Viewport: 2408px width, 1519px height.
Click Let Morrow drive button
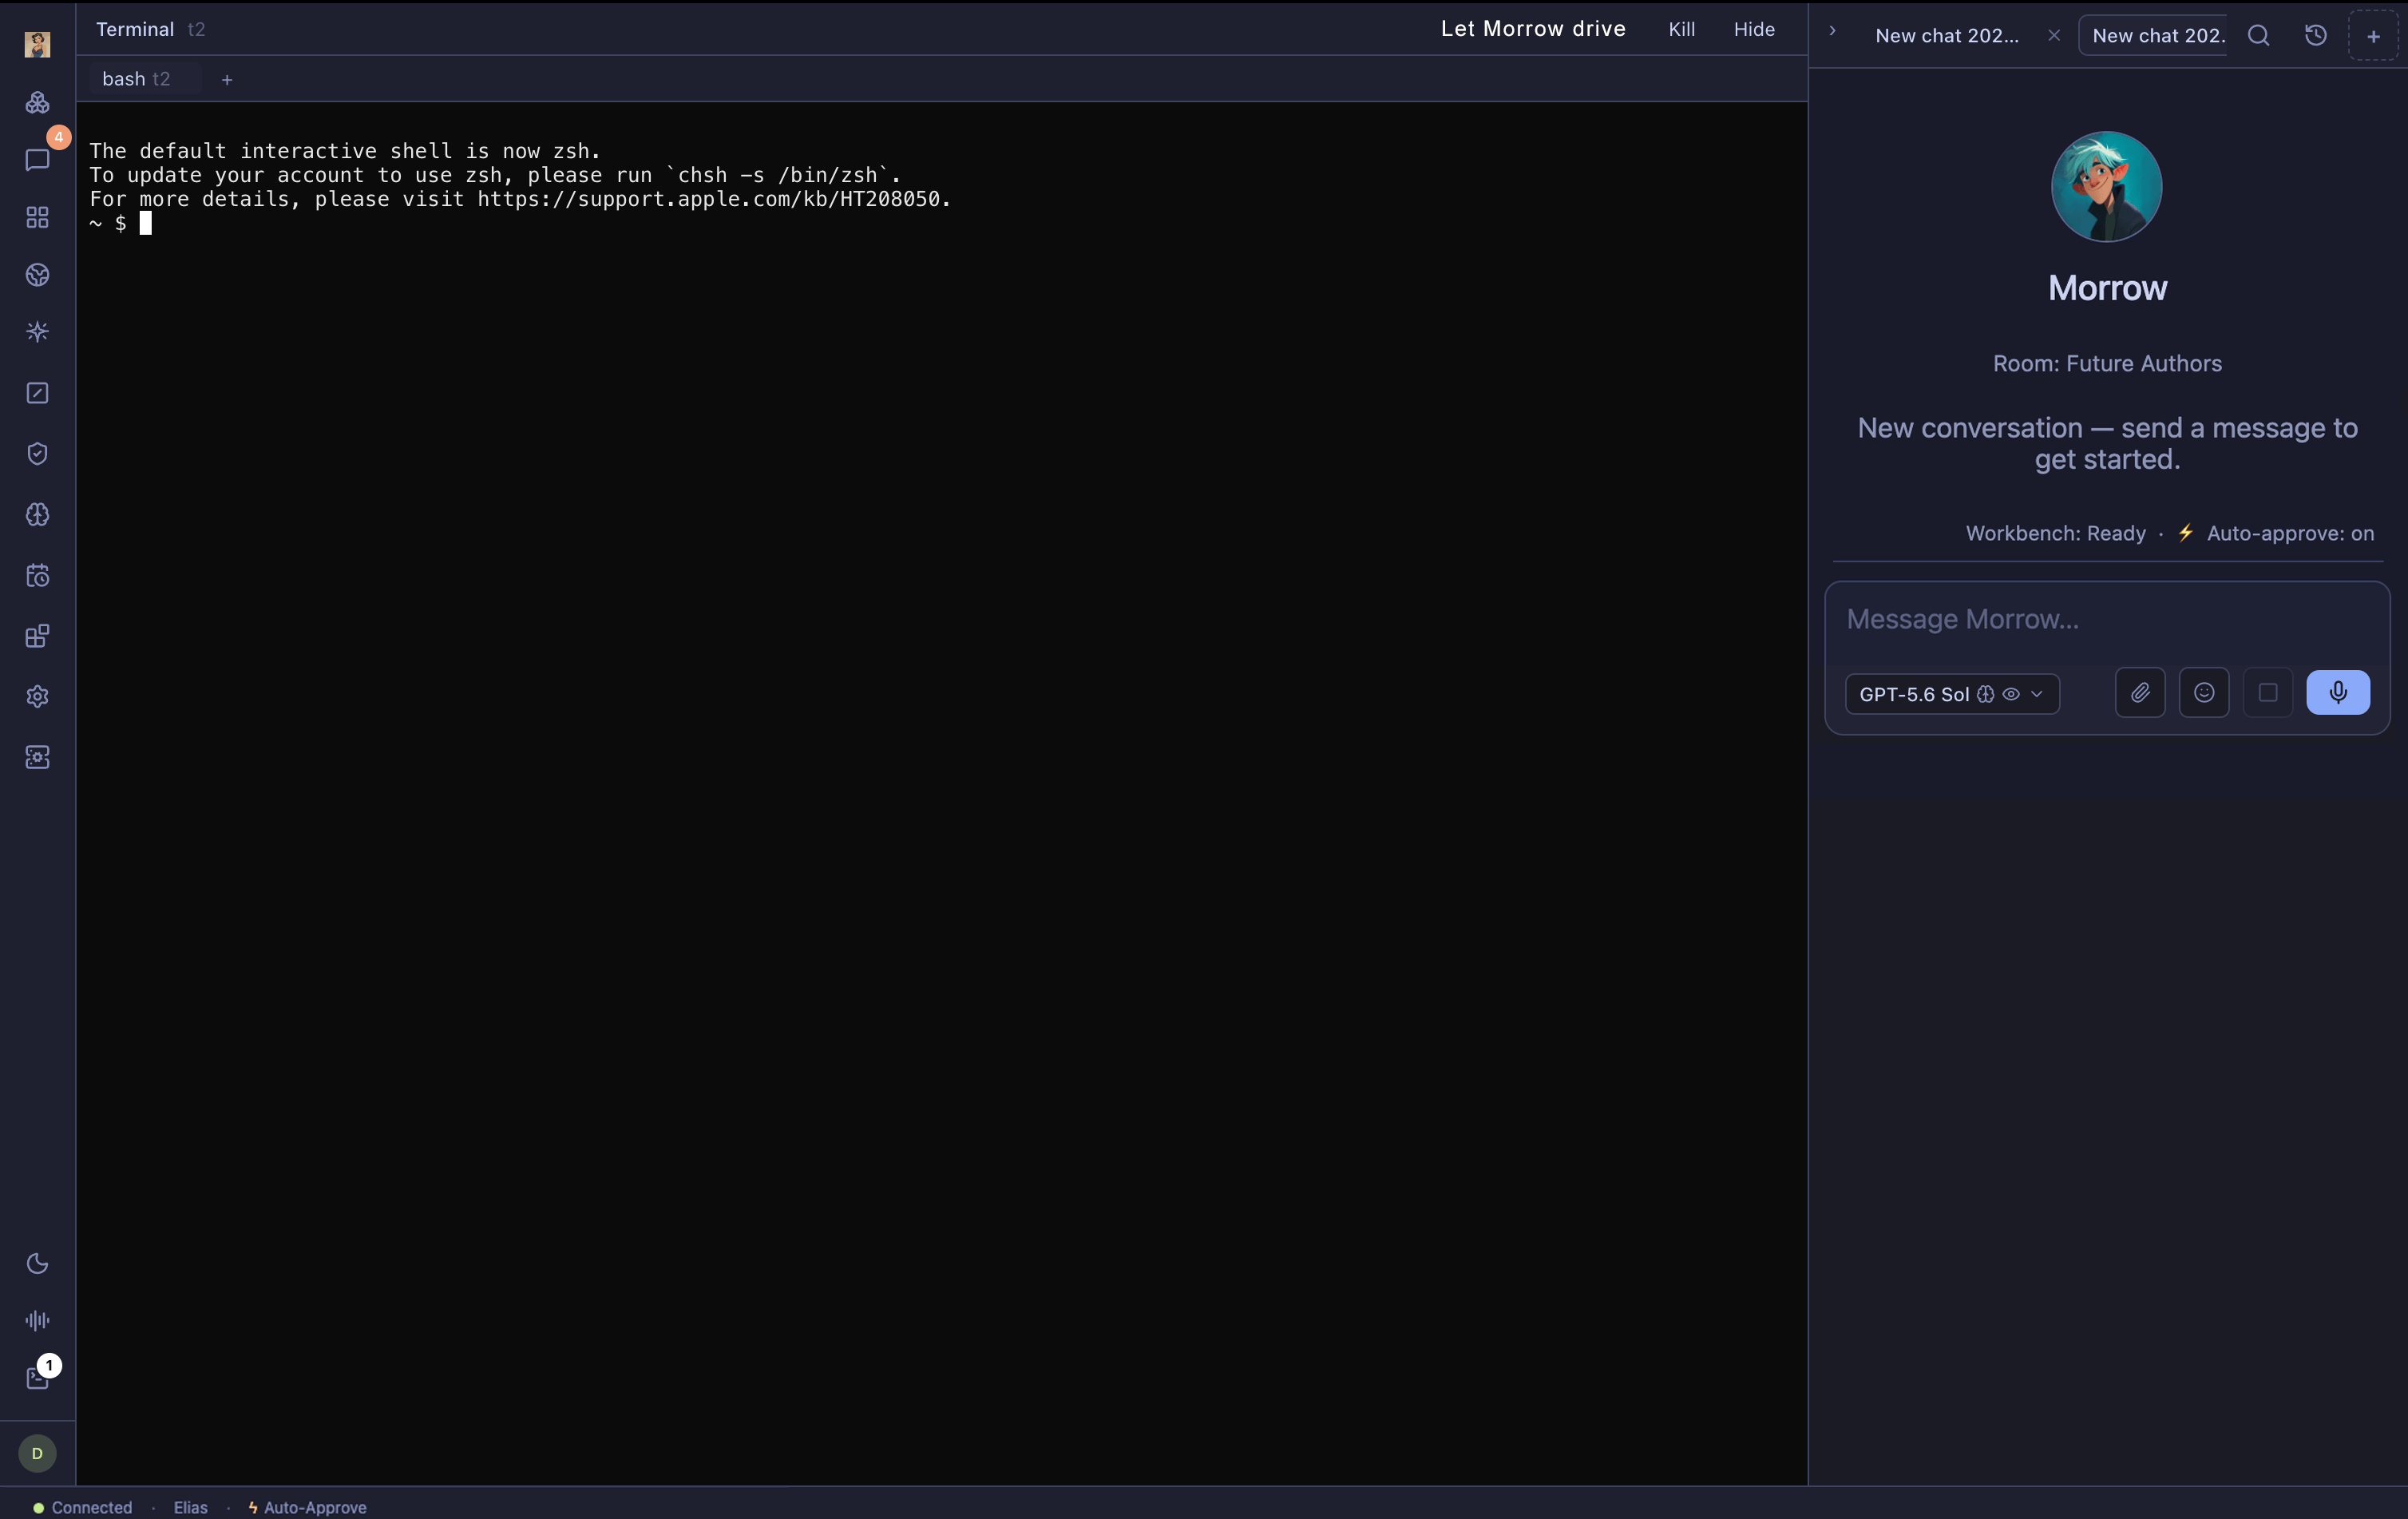pos(1533,29)
